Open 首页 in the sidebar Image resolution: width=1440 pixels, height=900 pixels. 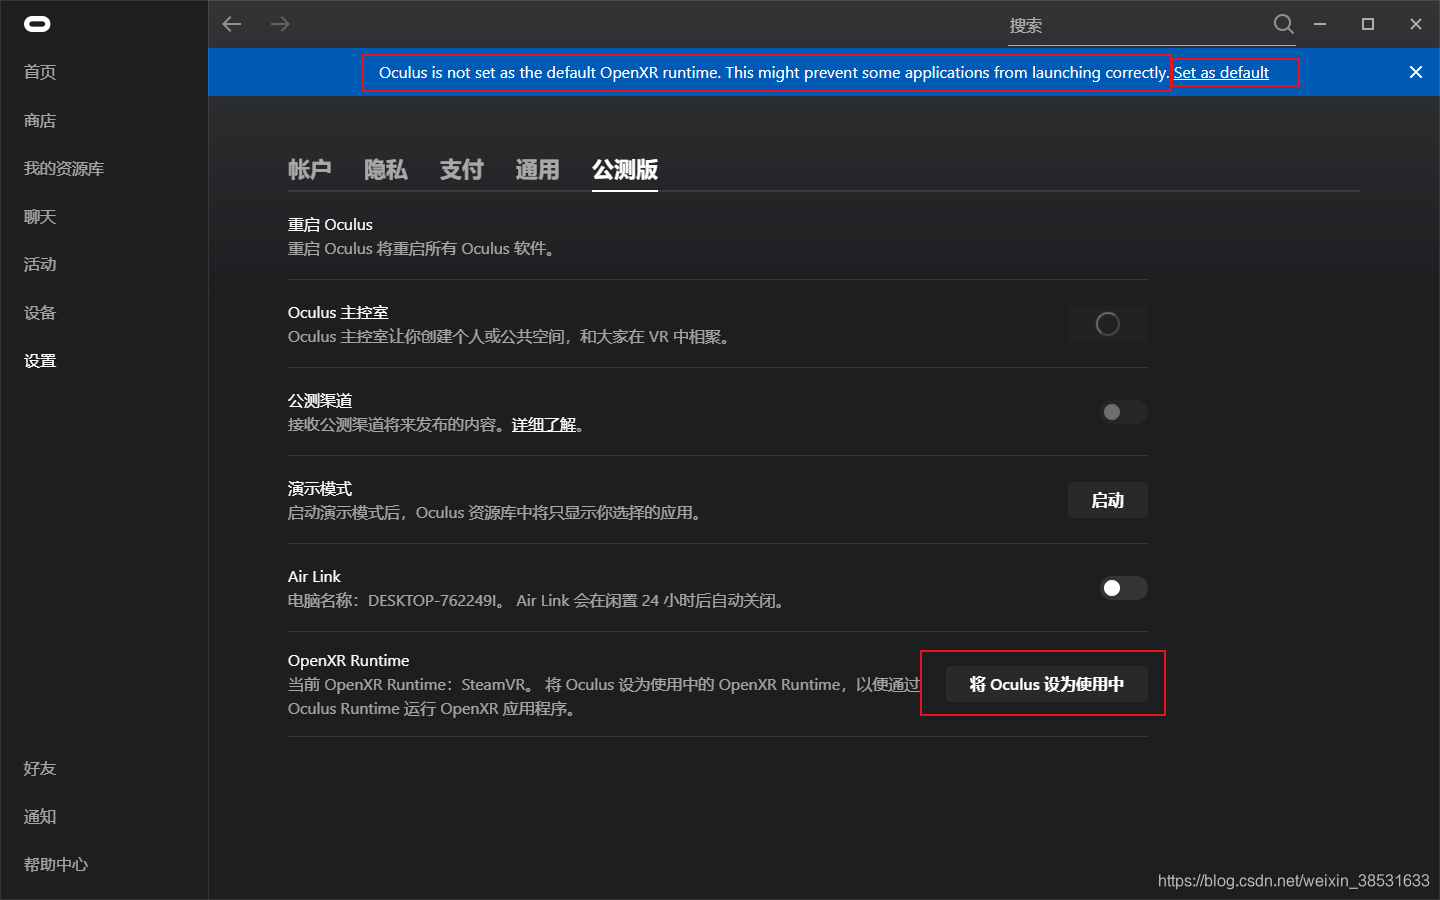[x=40, y=72]
